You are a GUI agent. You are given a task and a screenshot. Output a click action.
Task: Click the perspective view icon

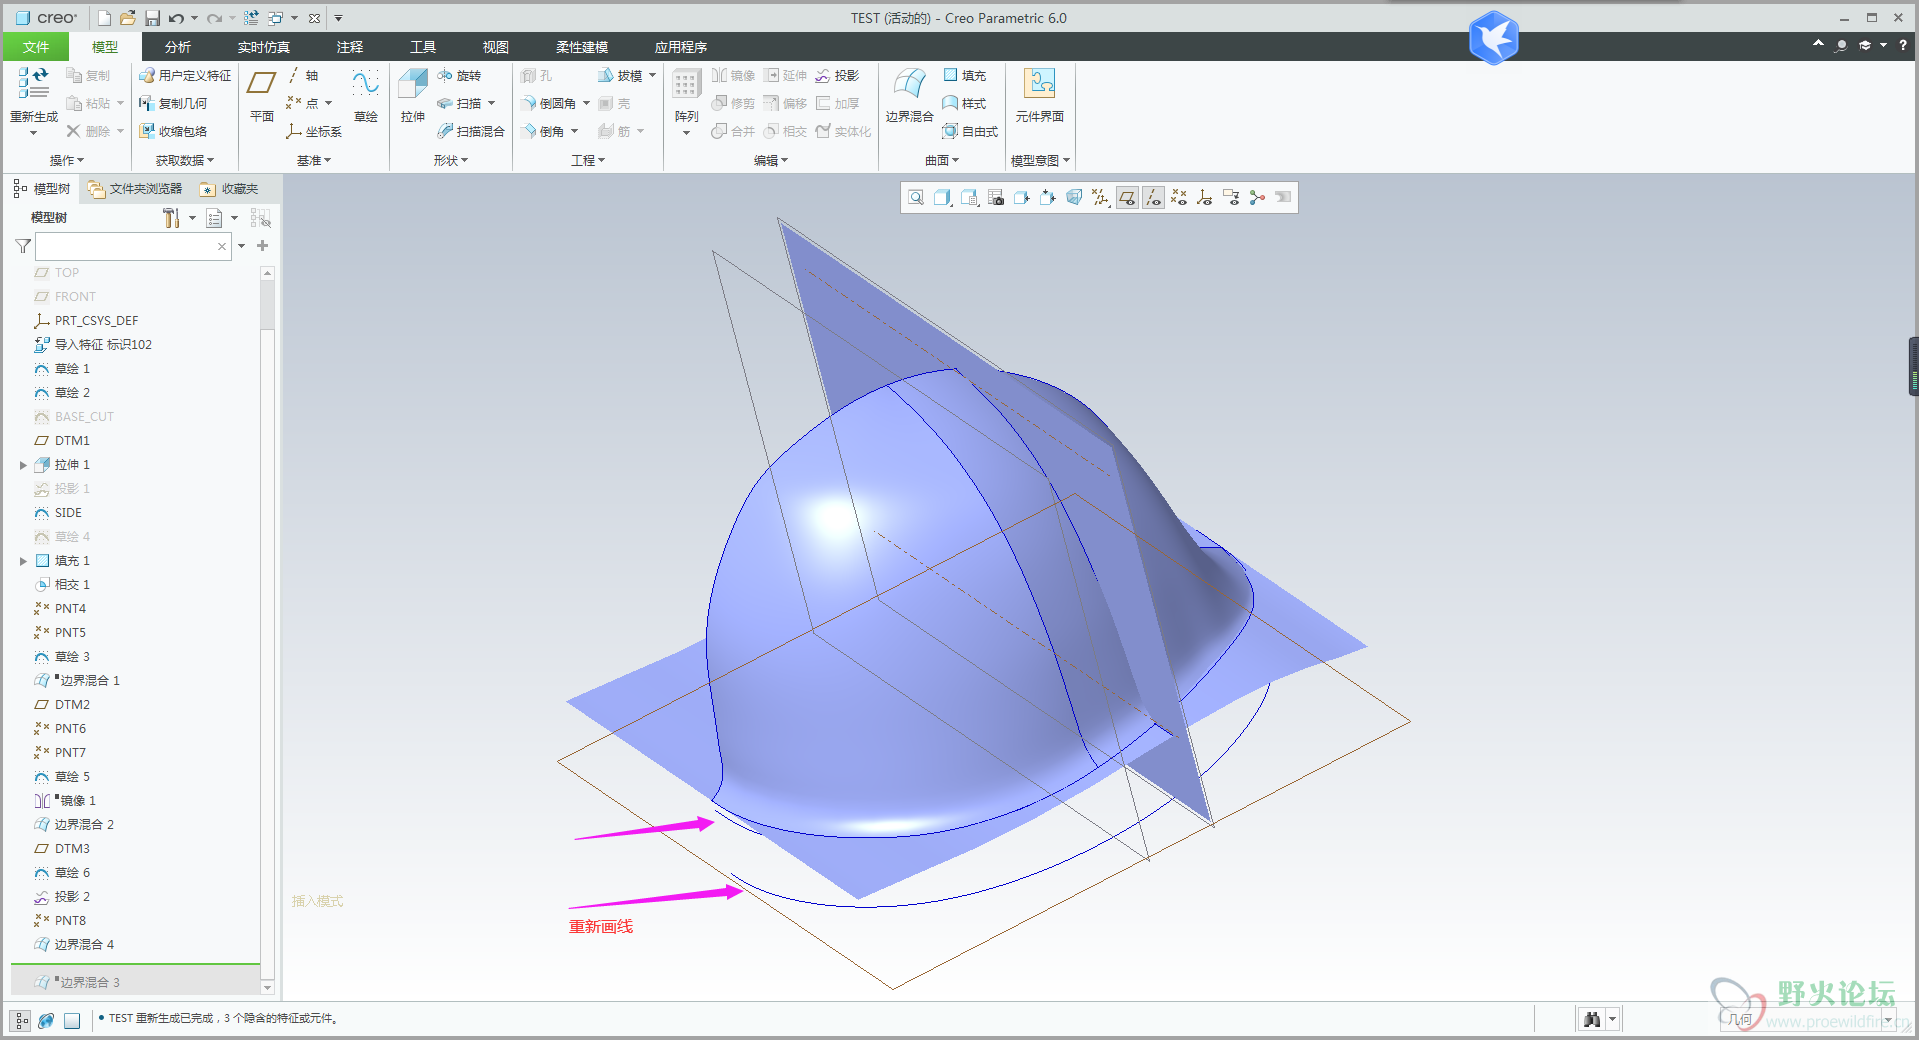coord(1074,198)
